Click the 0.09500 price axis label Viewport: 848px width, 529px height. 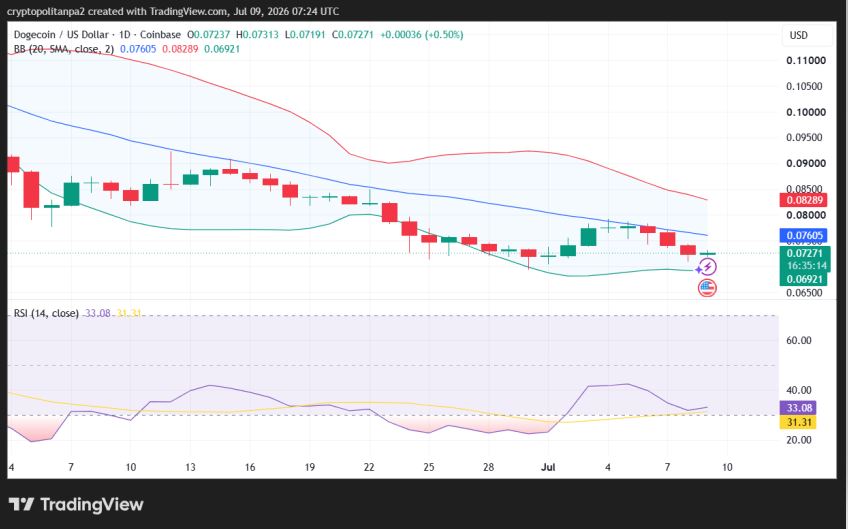click(804, 137)
